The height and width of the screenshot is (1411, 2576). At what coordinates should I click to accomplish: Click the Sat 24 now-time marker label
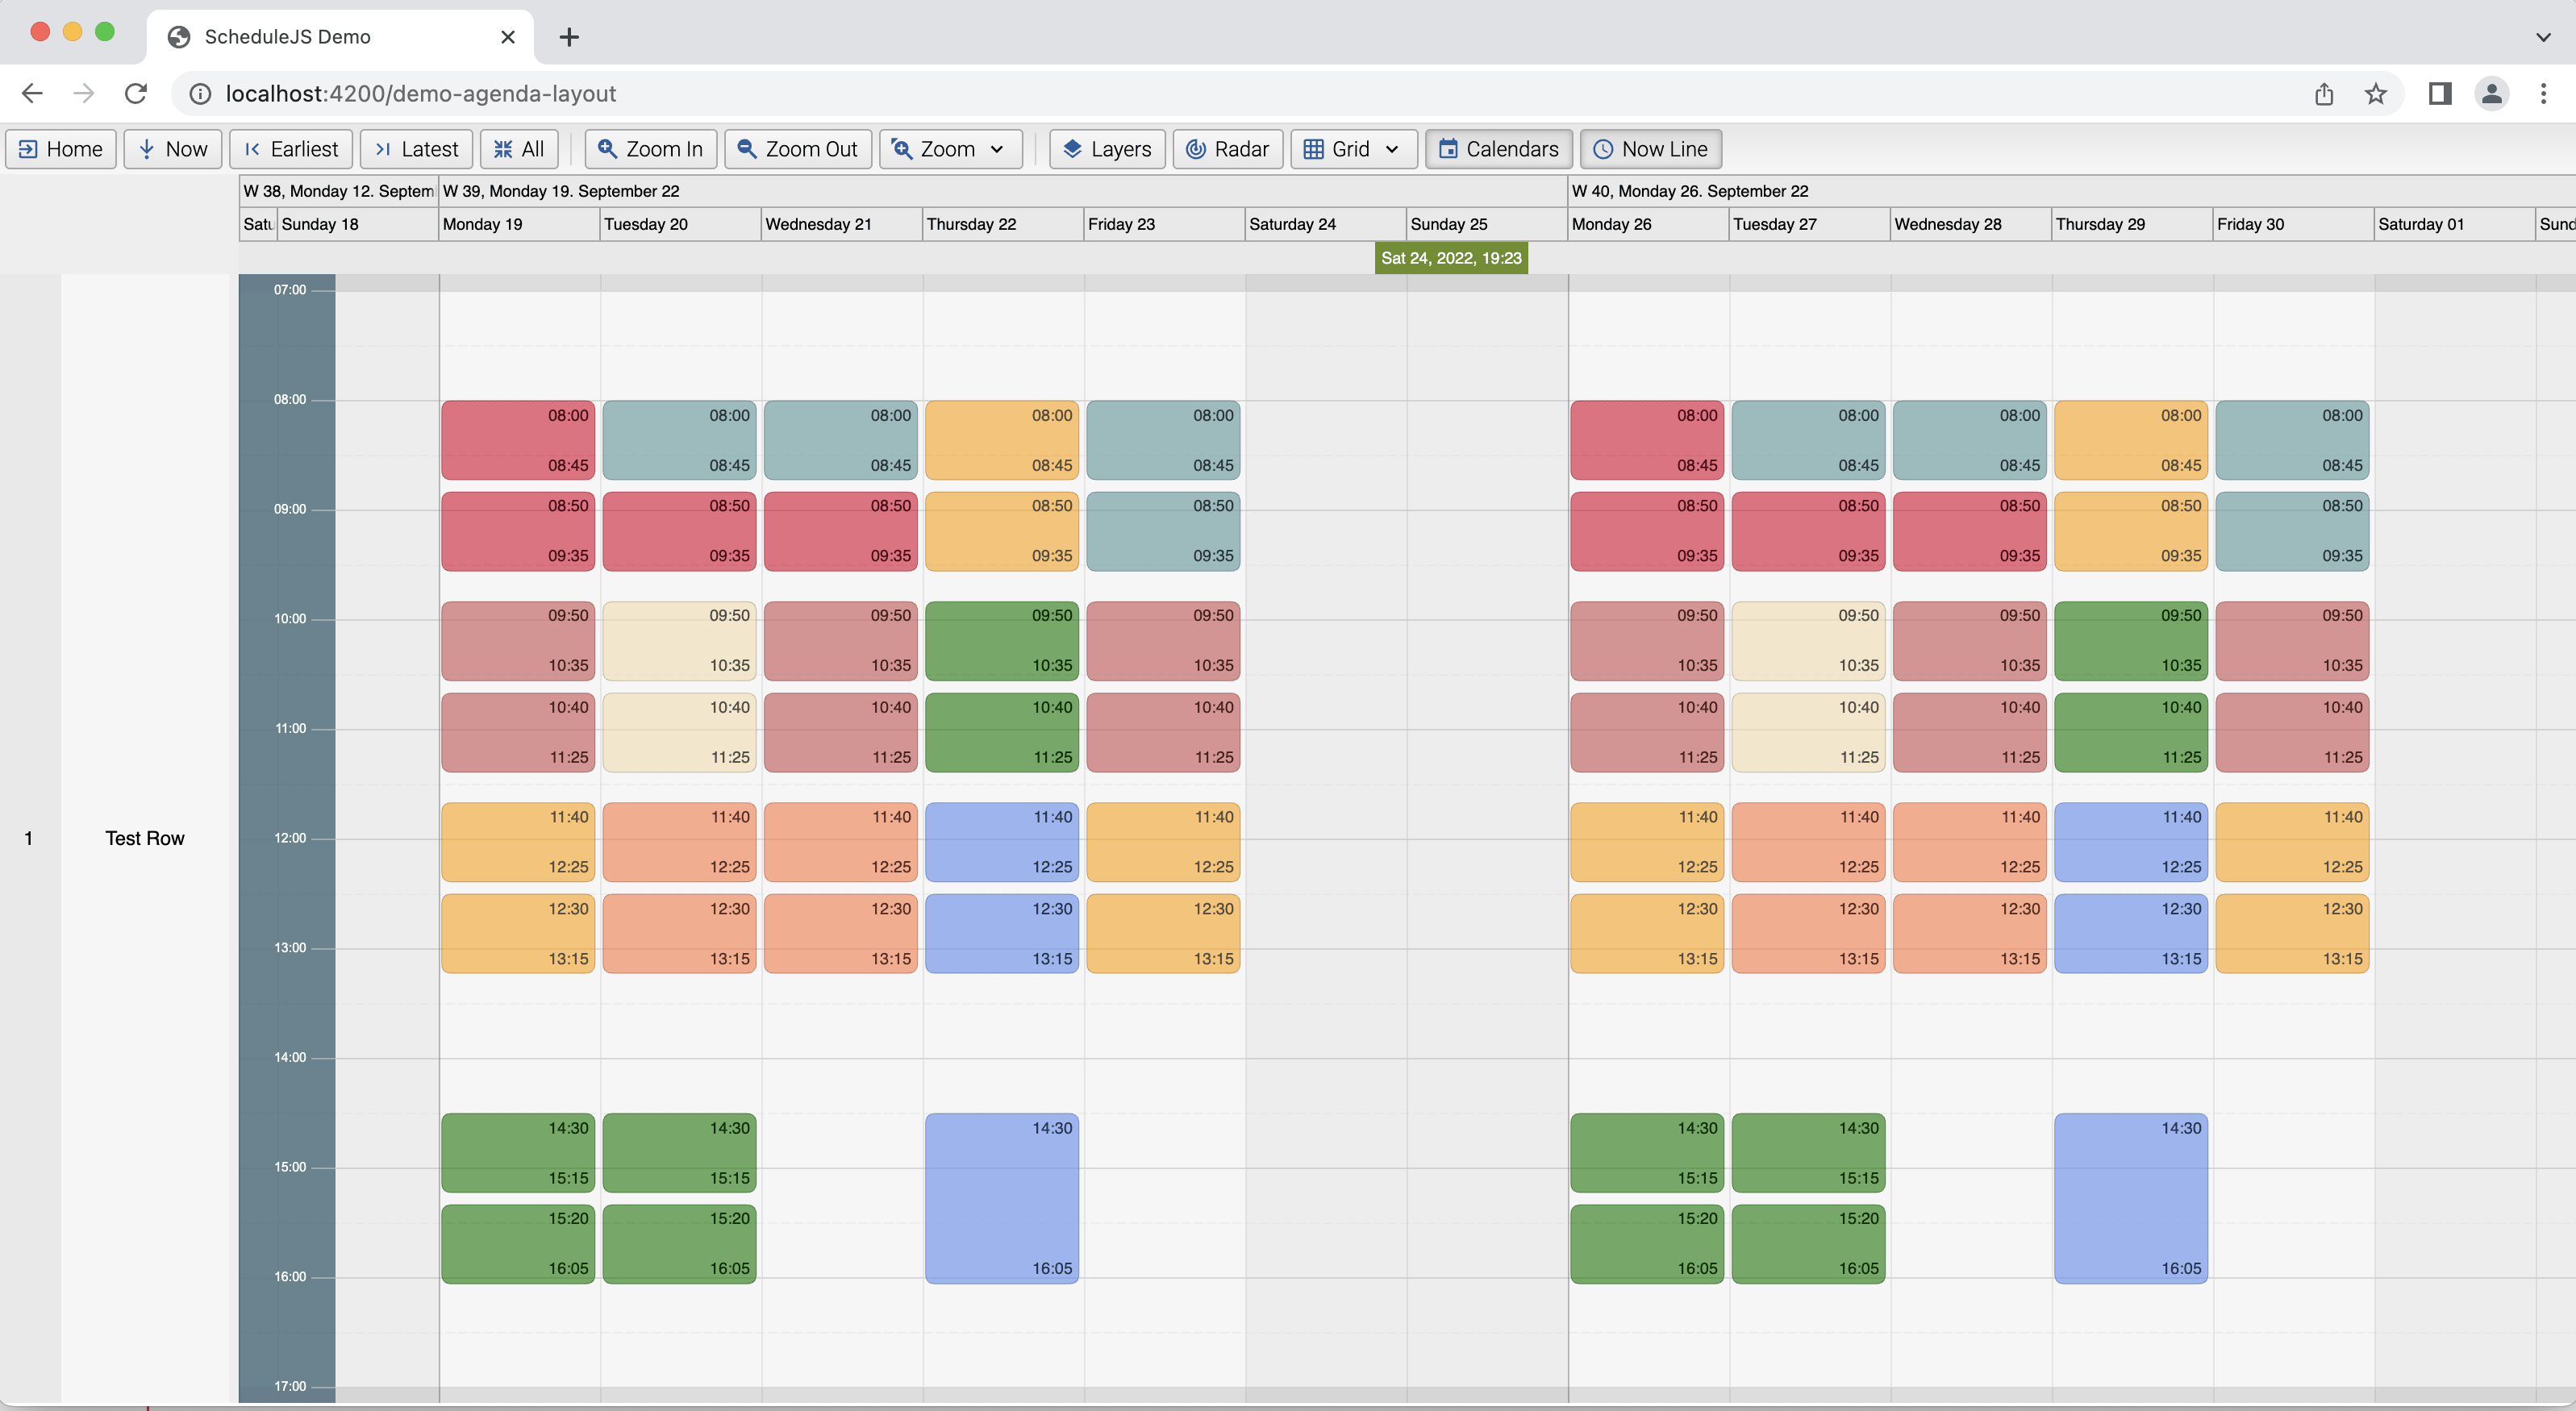coord(1451,257)
